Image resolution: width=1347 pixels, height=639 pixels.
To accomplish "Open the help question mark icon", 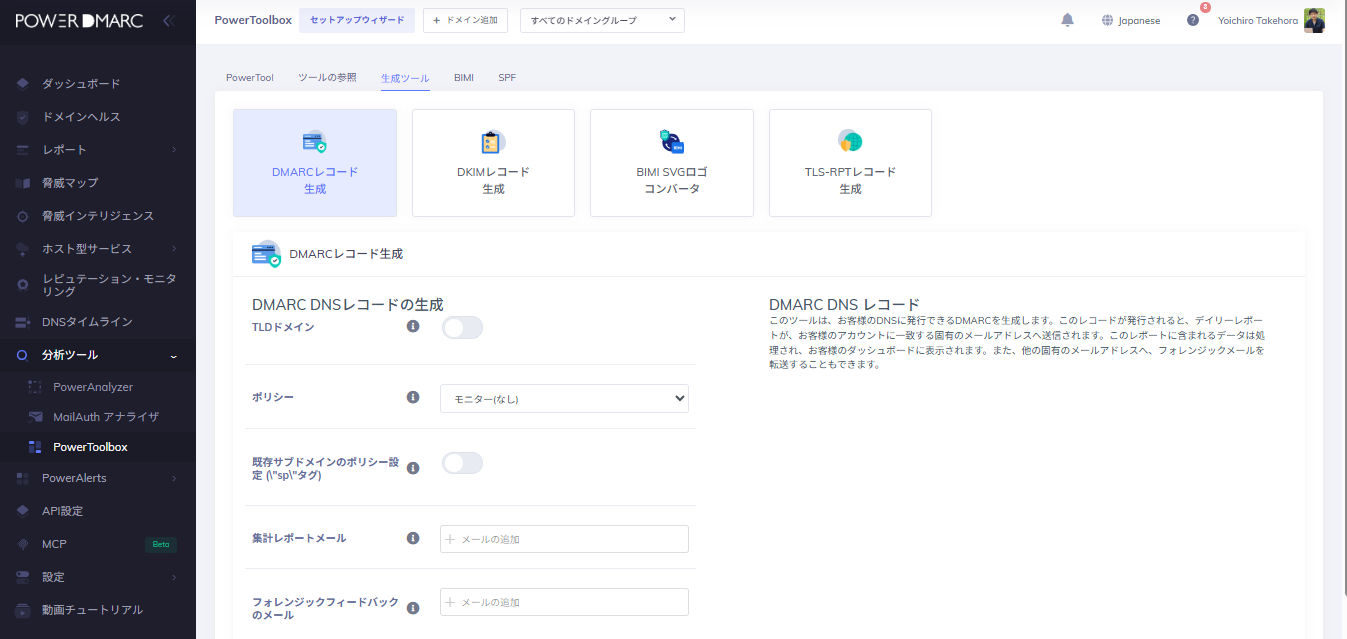I will click(1193, 20).
